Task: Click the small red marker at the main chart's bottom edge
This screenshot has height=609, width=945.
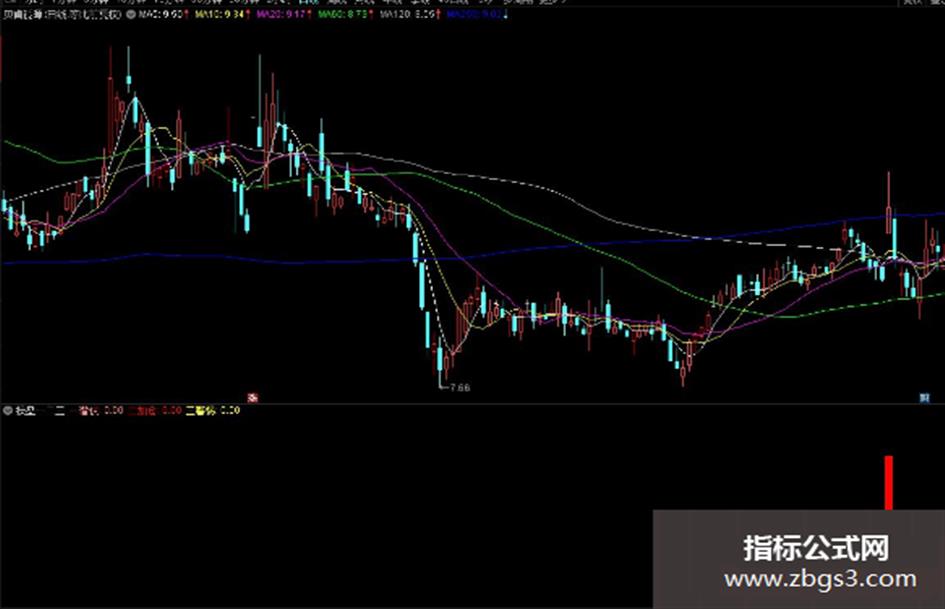Action: (x=253, y=397)
